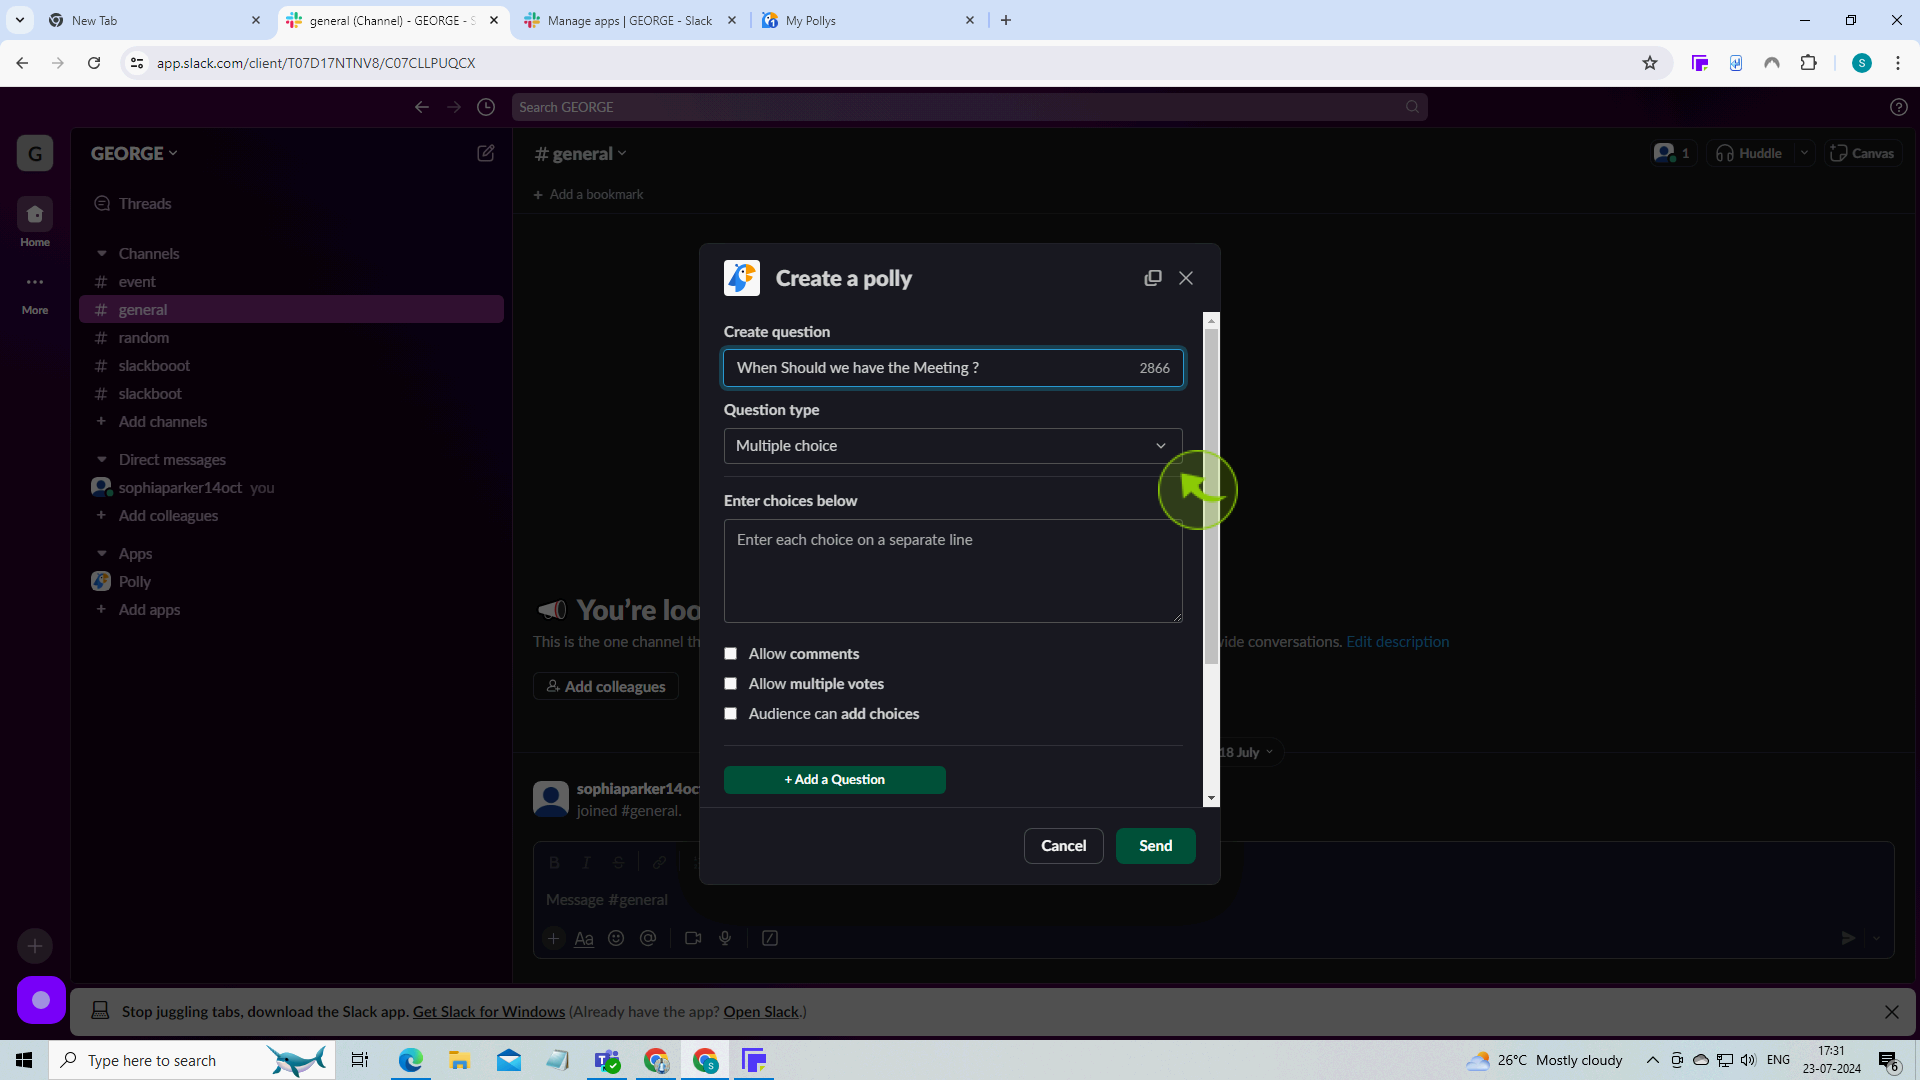Screen dimensions: 1920x1080
Task: Close the Create a polly dialog
Action: click(x=1186, y=278)
